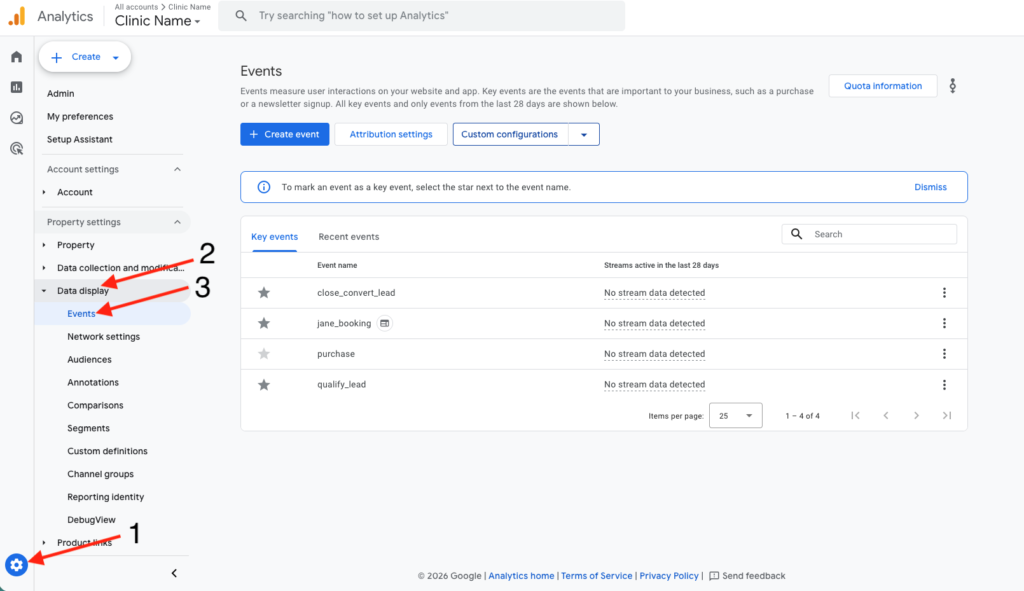
Task: Toggle the qualify_lead key event star
Action: pyautogui.click(x=264, y=385)
